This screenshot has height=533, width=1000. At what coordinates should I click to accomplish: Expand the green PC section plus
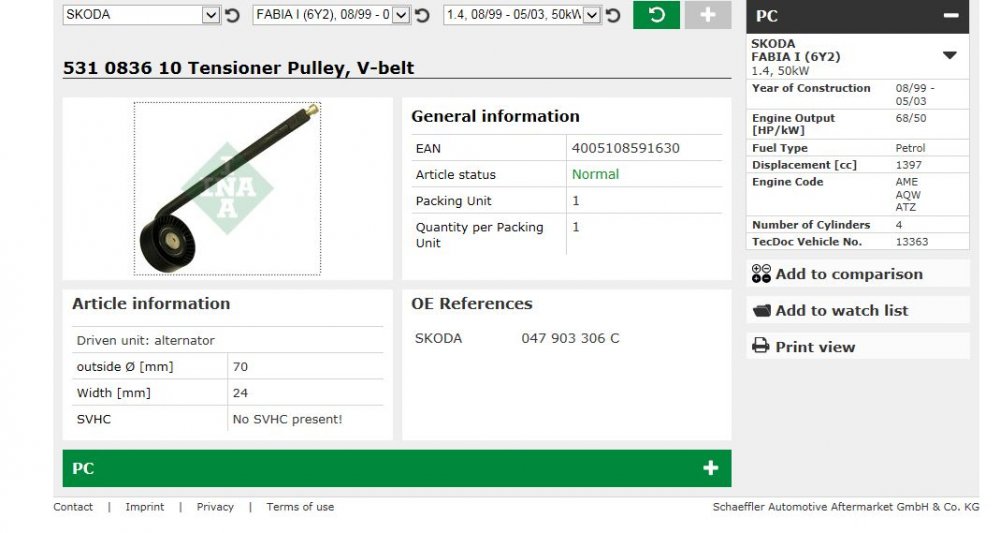[710, 468]
